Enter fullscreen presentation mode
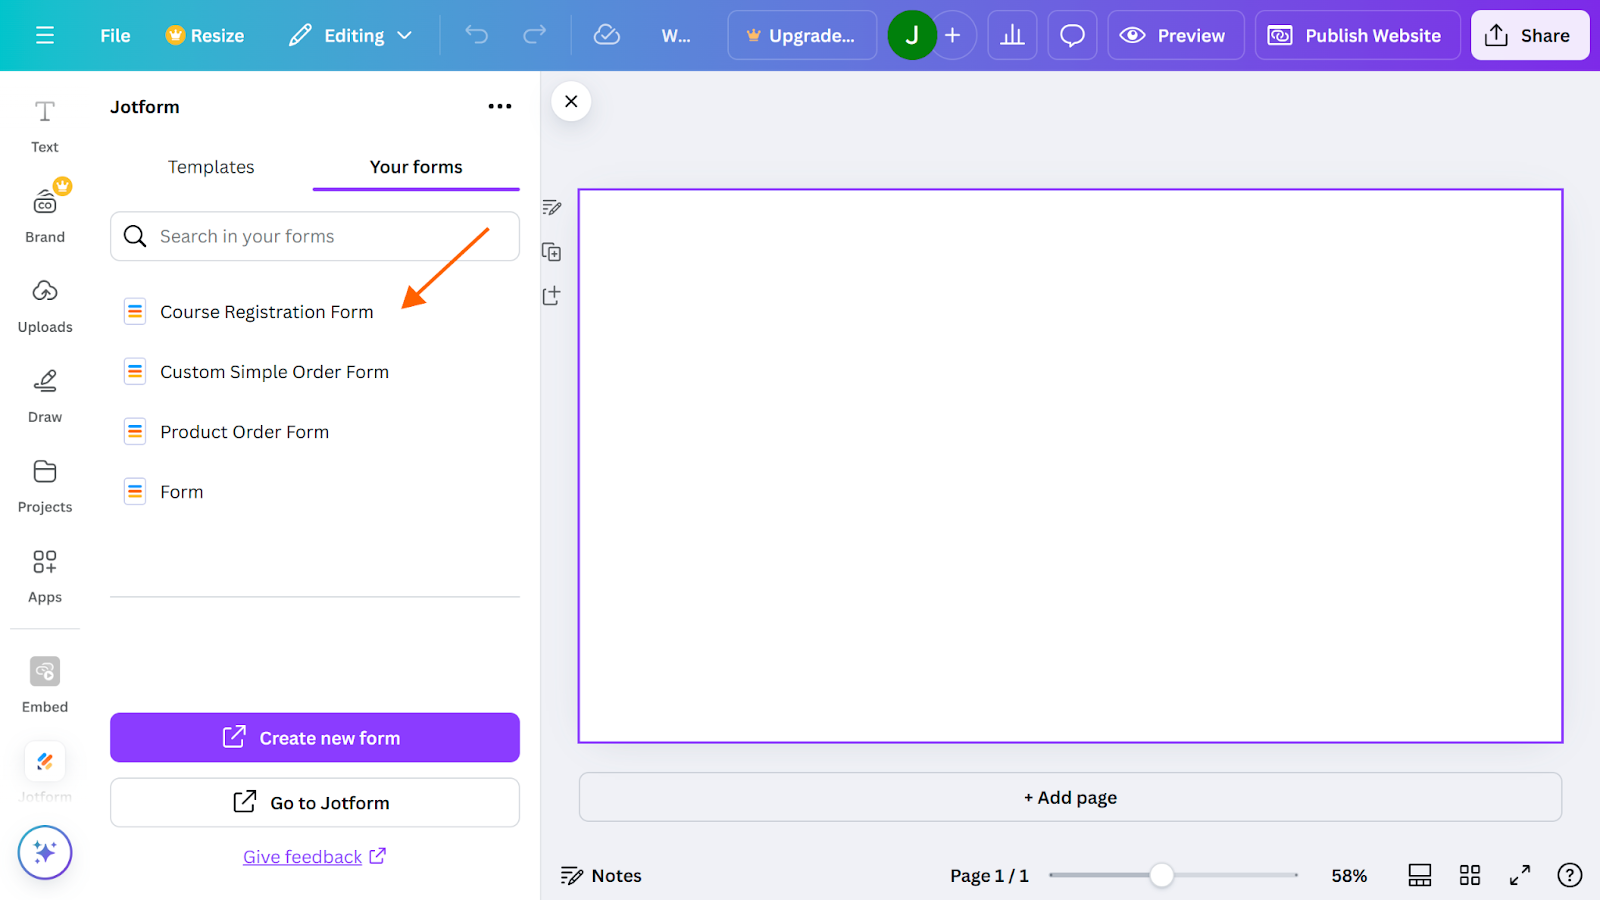This screenshot has width=1600, height=900. coord(1520,876)
